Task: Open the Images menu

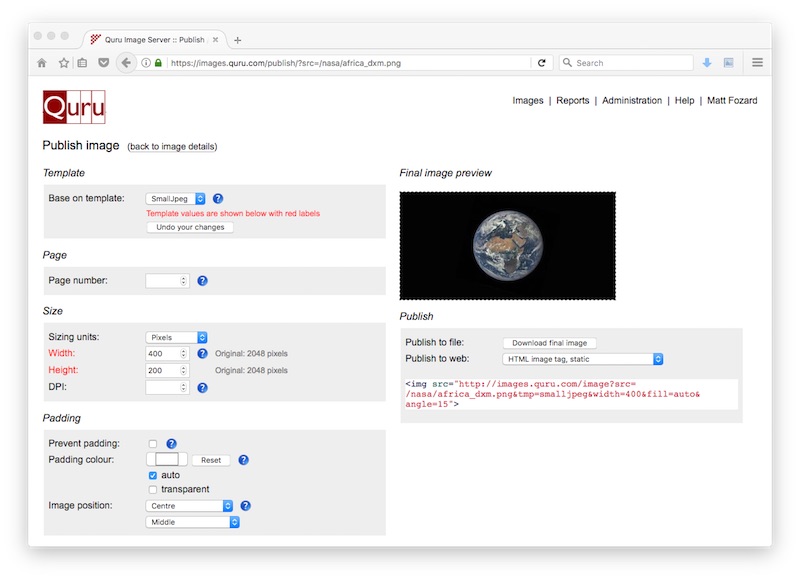Action: 528,100
